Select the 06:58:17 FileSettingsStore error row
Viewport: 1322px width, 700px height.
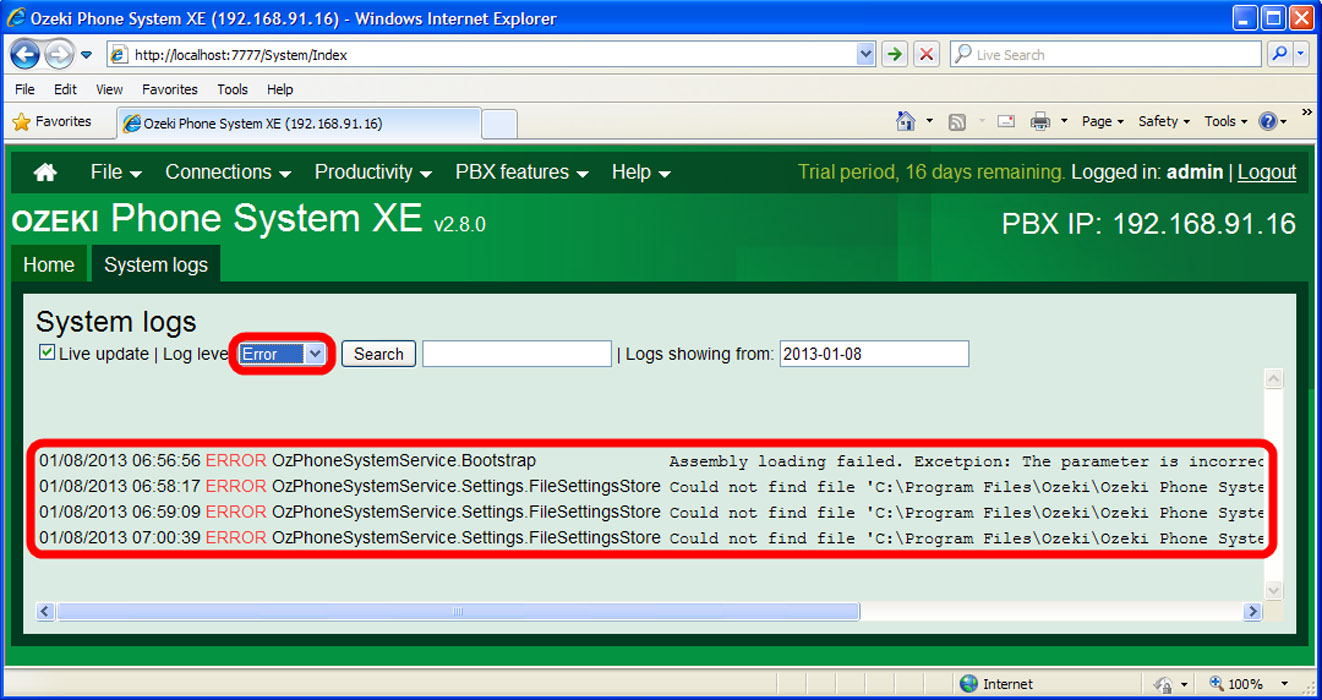(x=651, y=487)
